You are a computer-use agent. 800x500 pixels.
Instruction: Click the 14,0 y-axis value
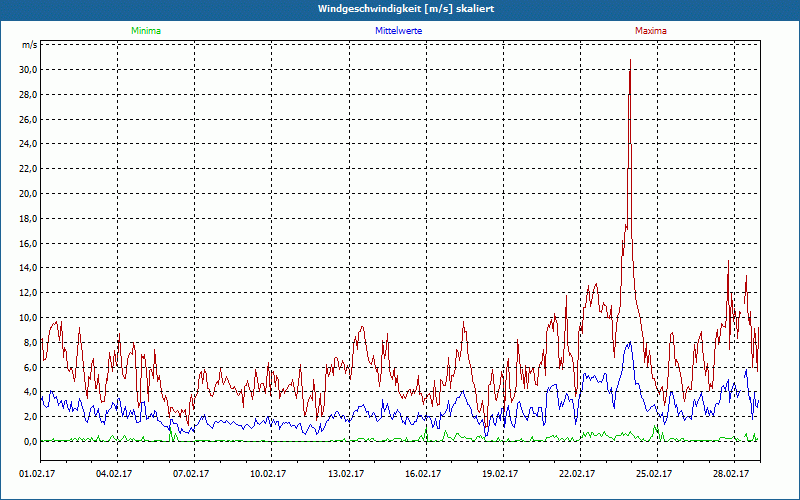29,268
